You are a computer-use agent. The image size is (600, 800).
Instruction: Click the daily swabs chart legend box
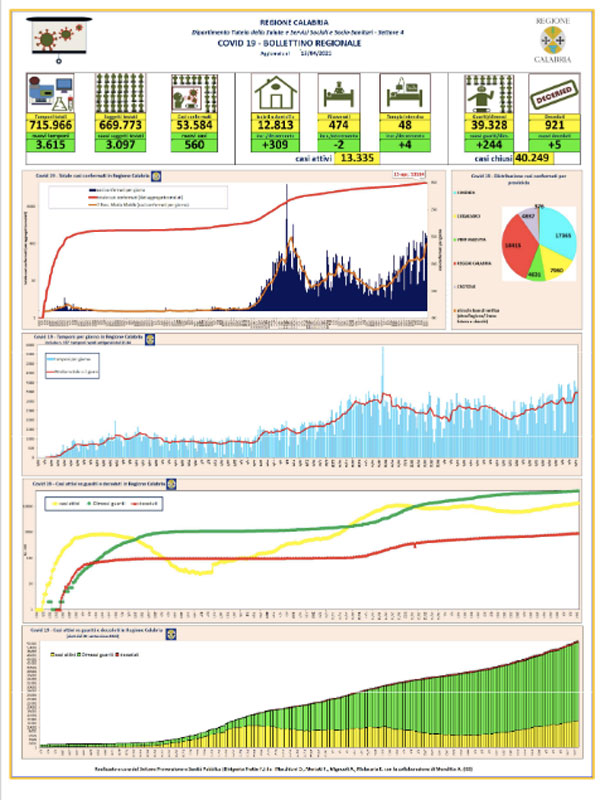[x=72, y=366]
